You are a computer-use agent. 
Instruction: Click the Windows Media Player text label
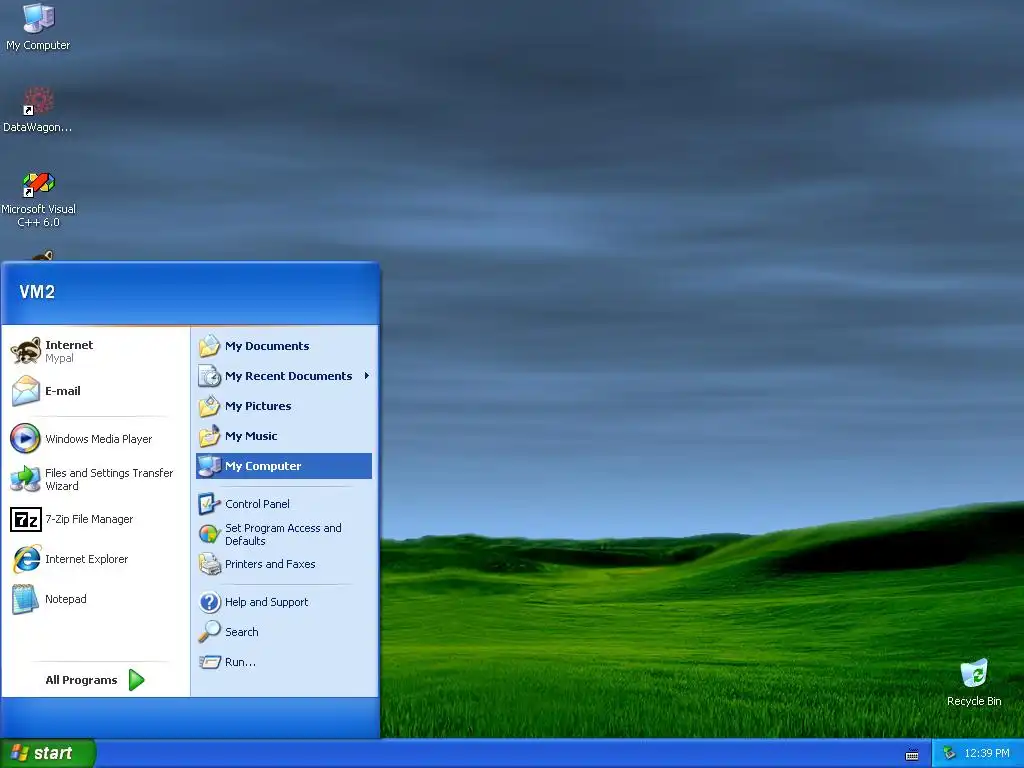click(x=99, y=439)
